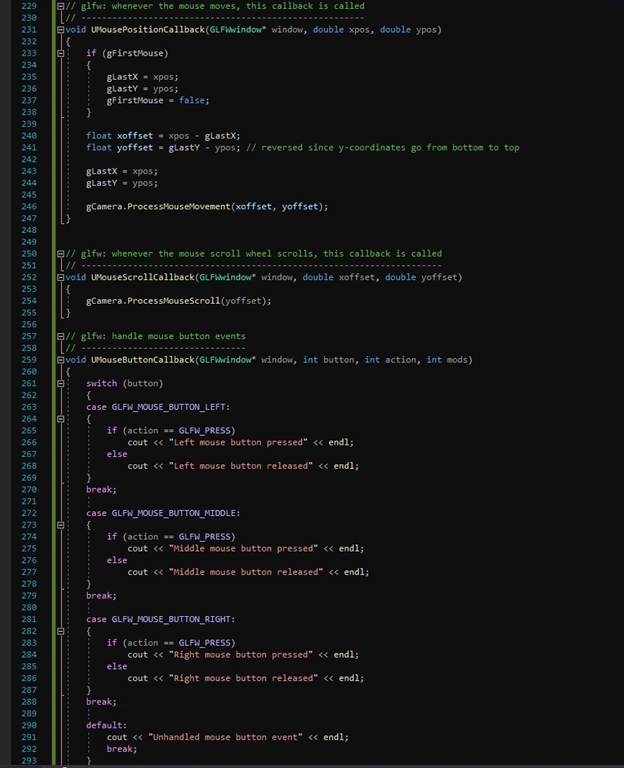Click string "Middle mouse button released"
Viewport: 624px width, 768px height.
[x=246, y=572]
